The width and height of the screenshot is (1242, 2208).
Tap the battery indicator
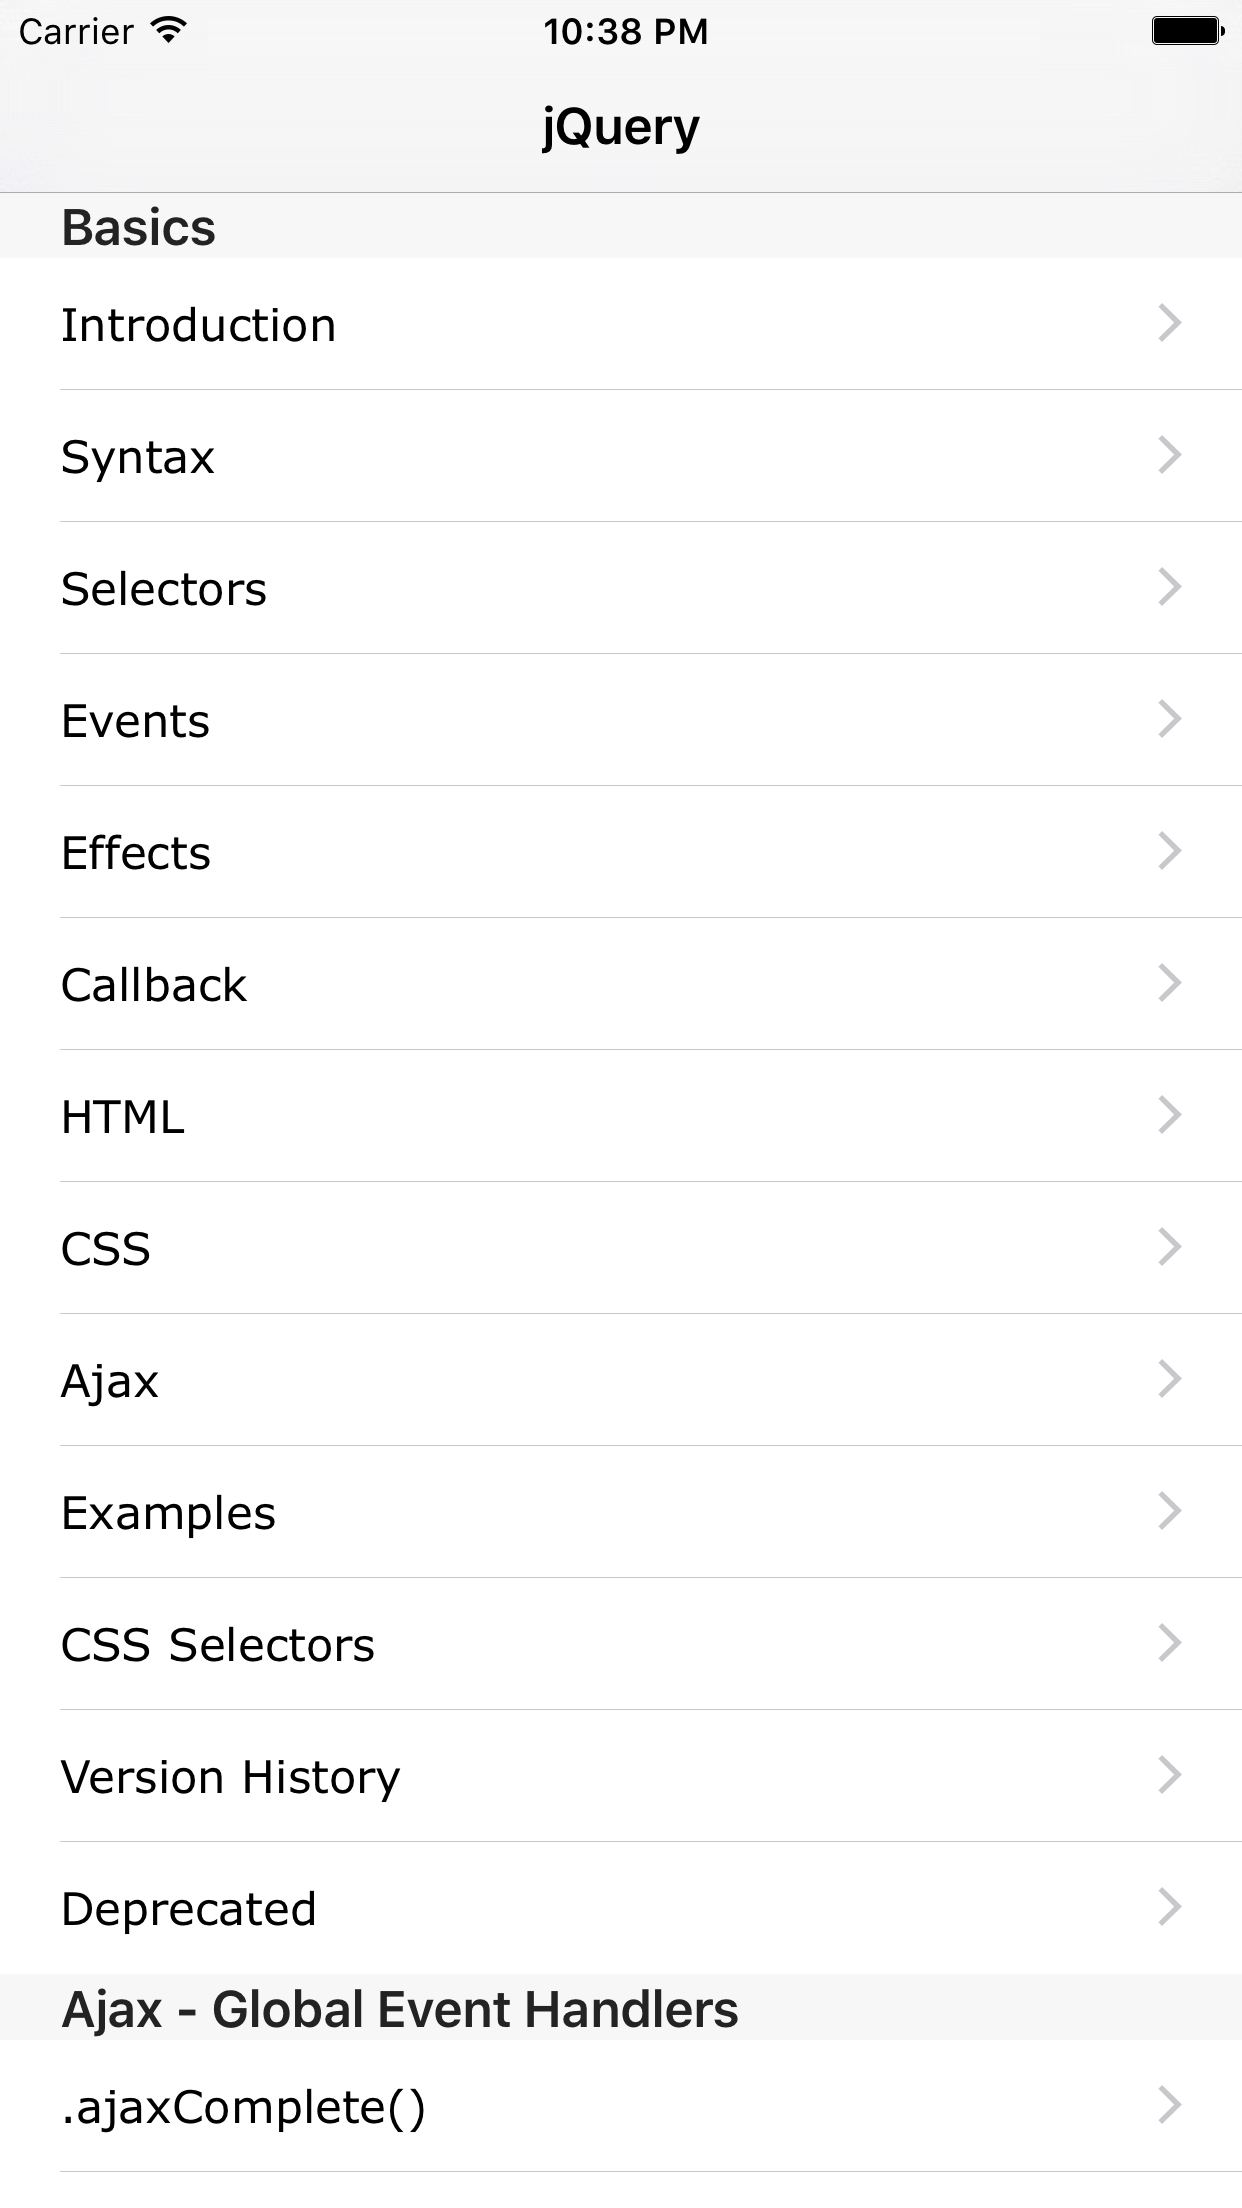pyautogui.click(x=1185, y=30)
